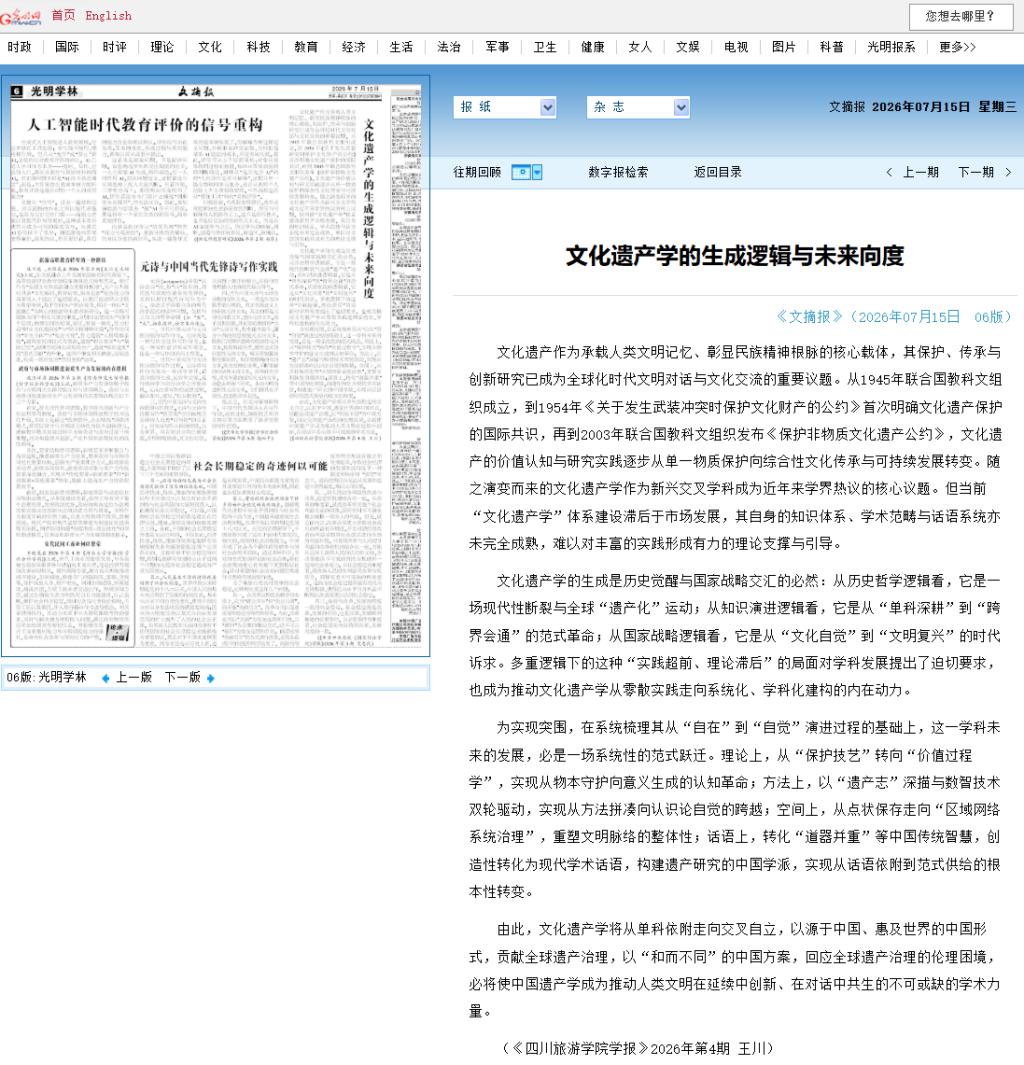
Task: Open the 报纸 dropdown
Action: [x=505, y=107]
